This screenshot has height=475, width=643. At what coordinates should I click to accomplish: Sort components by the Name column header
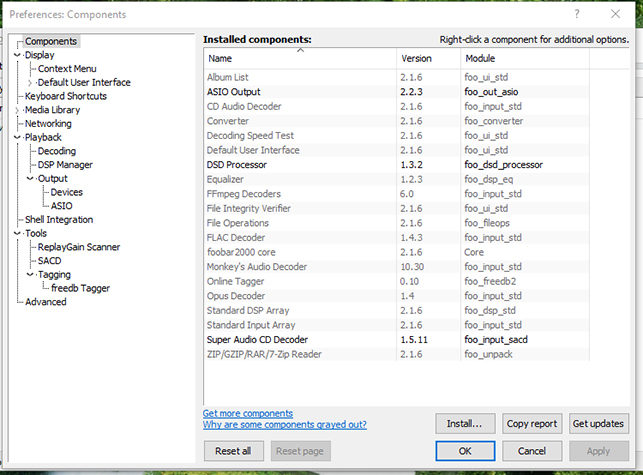click(x=299, y=59)
